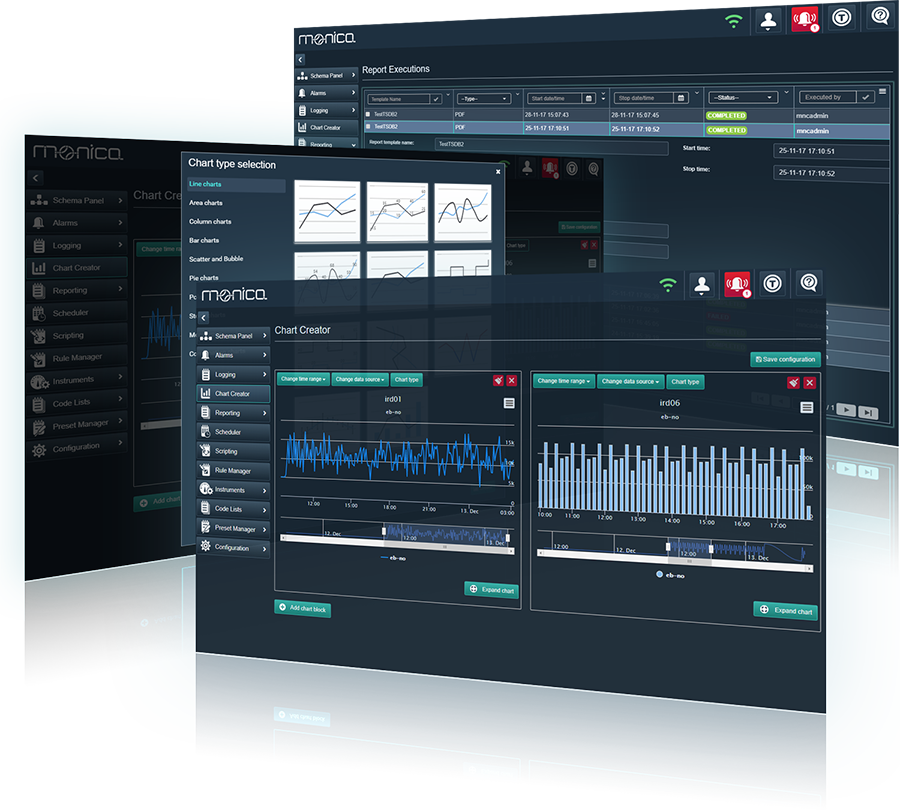Click Expand chart under ird01
Image resolution: width=900 pixels, height=811 pixels.
[x=491, y=589]
